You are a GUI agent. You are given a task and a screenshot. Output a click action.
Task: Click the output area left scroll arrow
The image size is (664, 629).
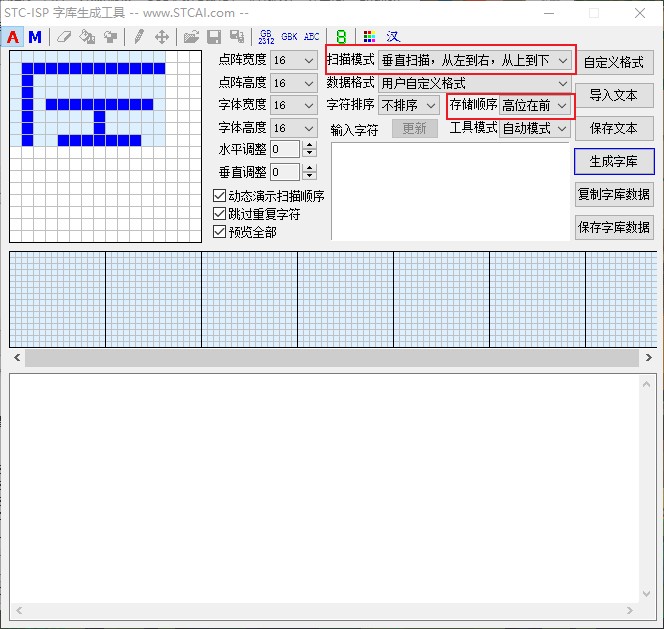coord(19,610)
